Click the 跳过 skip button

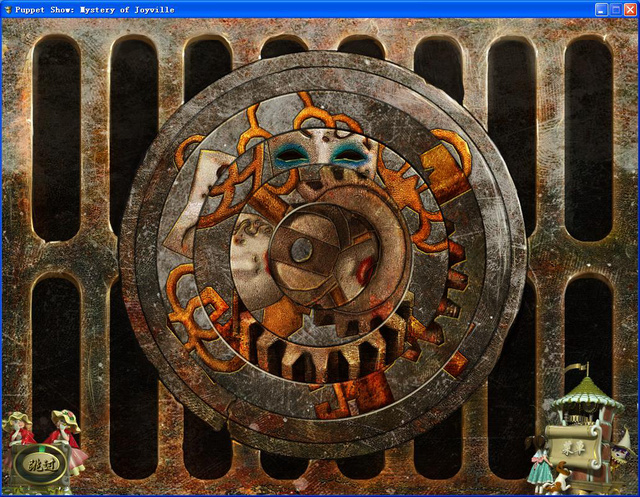[41, 465]
